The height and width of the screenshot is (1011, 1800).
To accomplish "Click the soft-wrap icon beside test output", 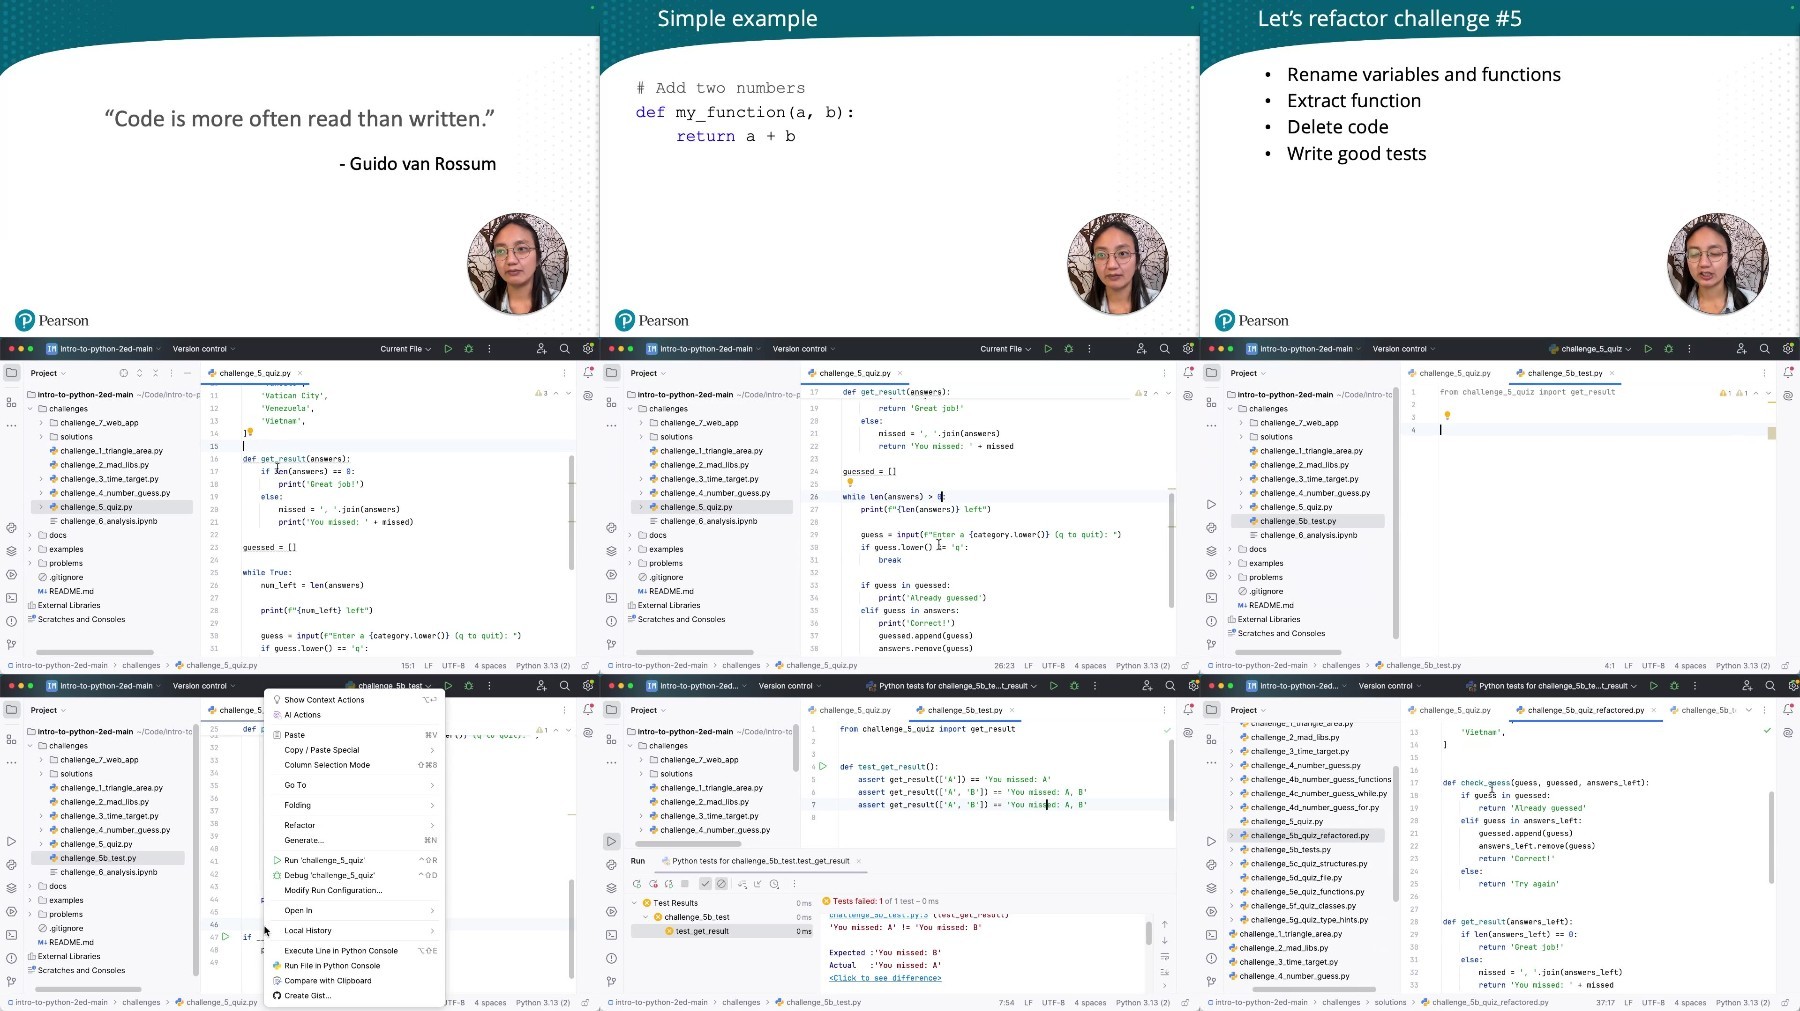I will 1164,957.
